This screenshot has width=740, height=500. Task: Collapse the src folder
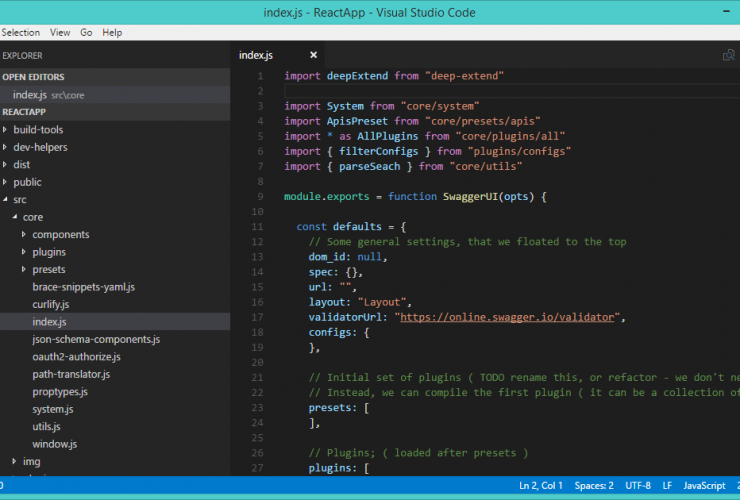pyautogui.click(x=20, y=199)
